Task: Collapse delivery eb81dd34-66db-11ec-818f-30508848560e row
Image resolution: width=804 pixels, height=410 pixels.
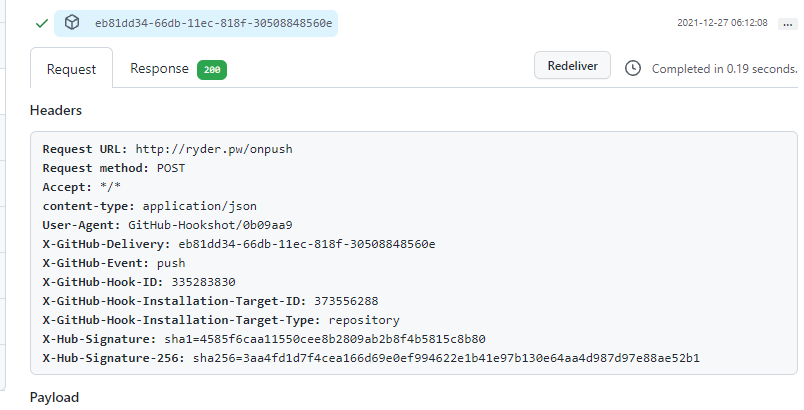Action: (x=212, y=22)
